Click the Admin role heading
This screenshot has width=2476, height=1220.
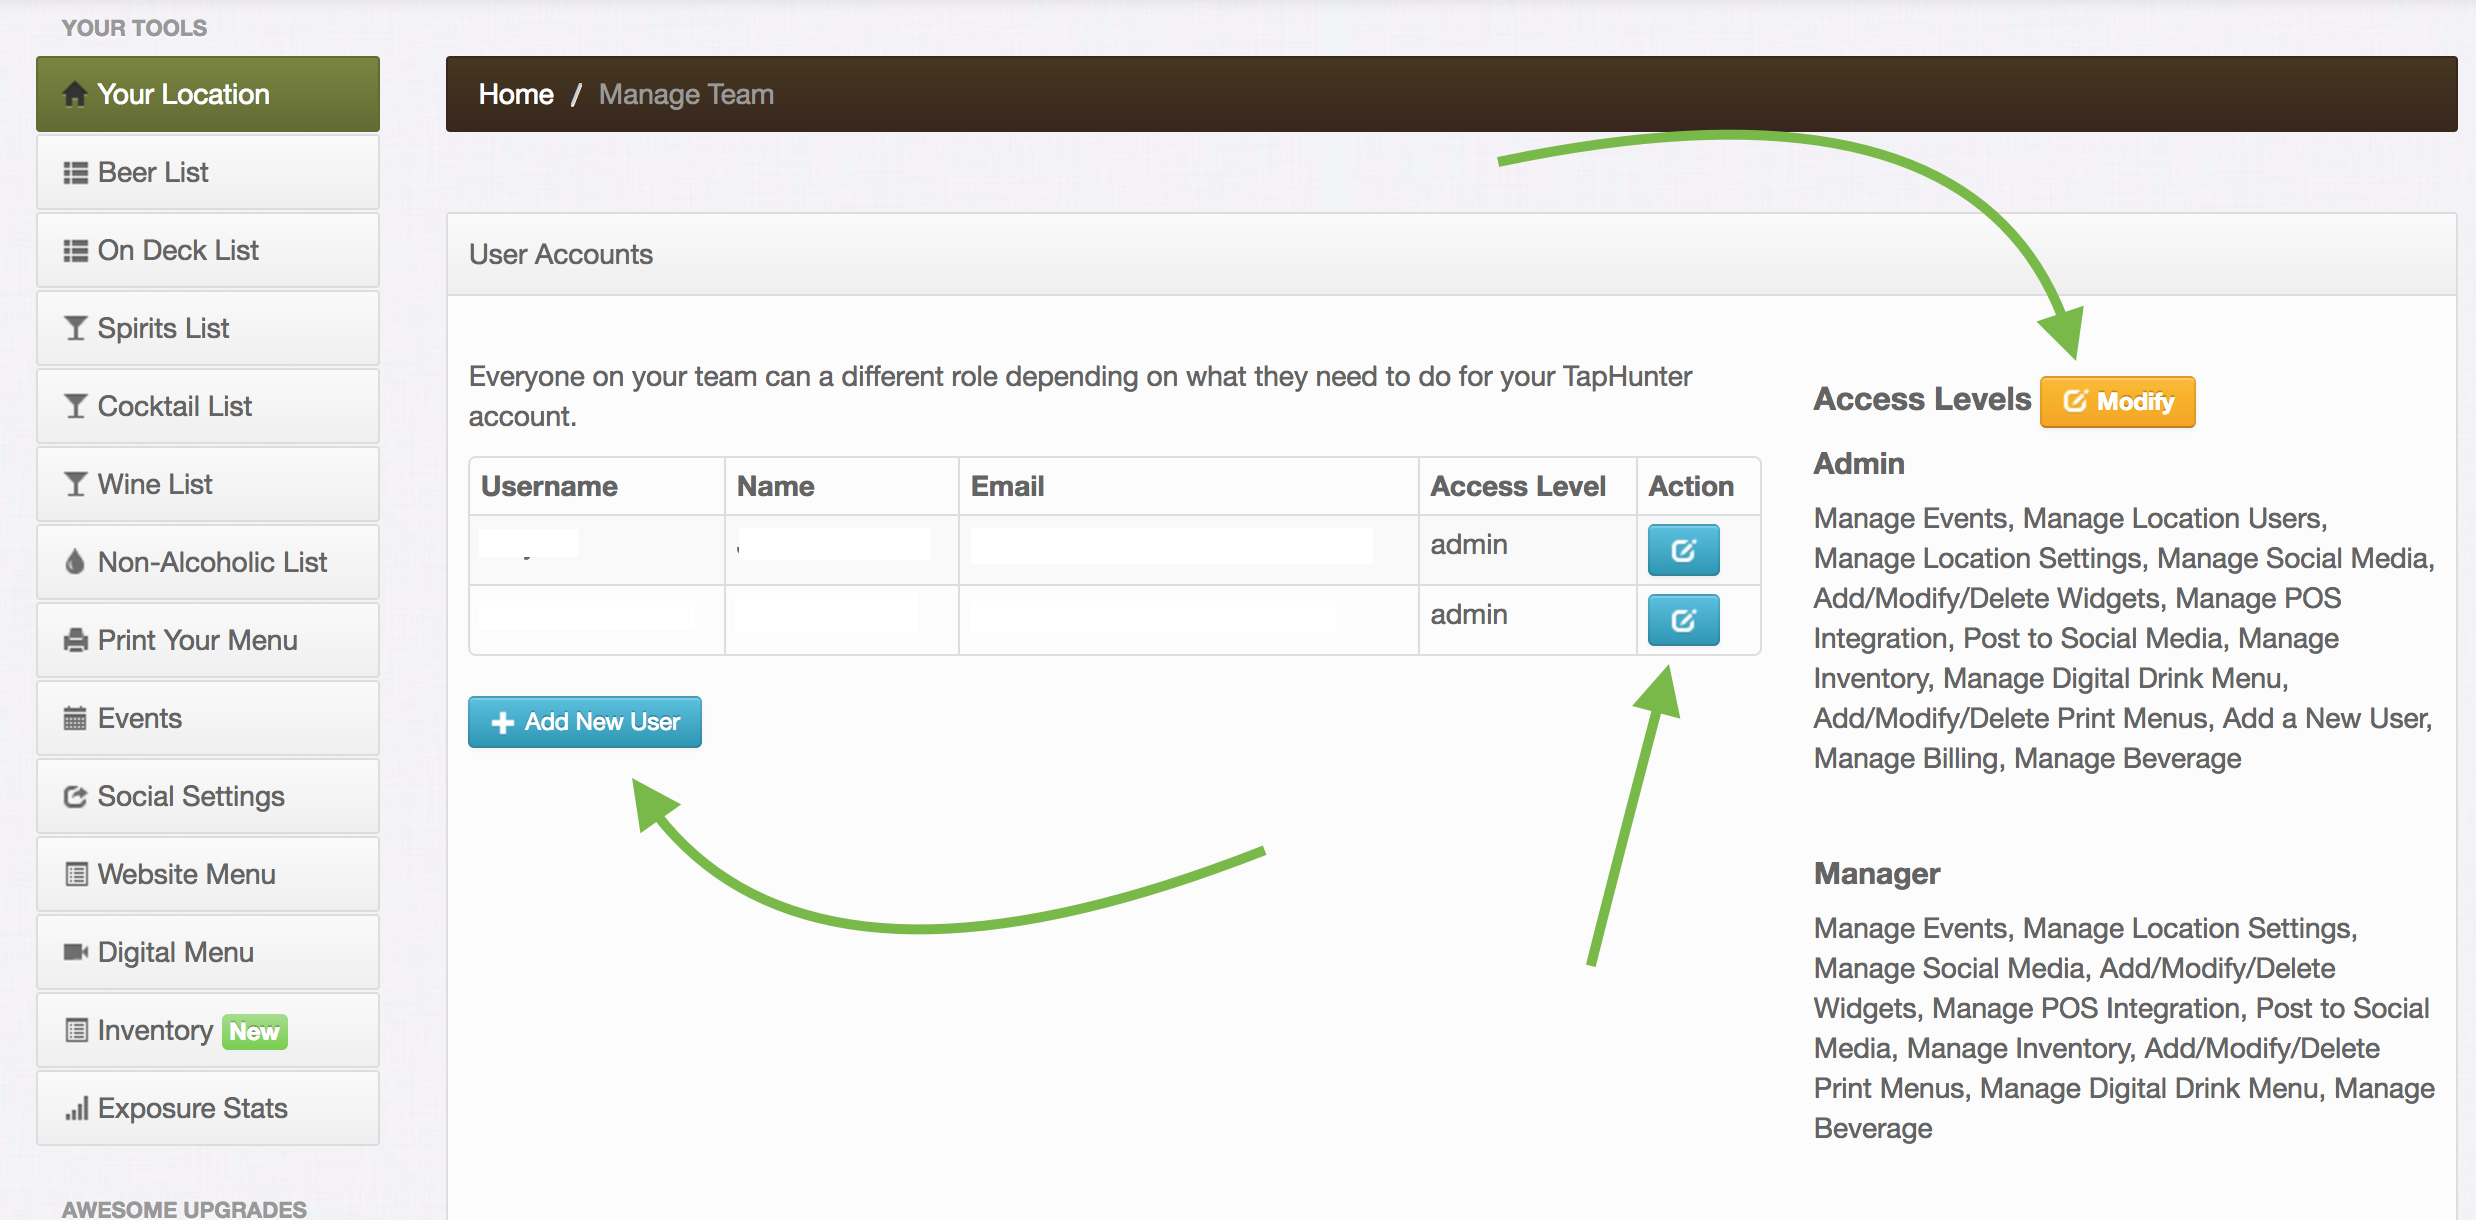(1859, 463)
